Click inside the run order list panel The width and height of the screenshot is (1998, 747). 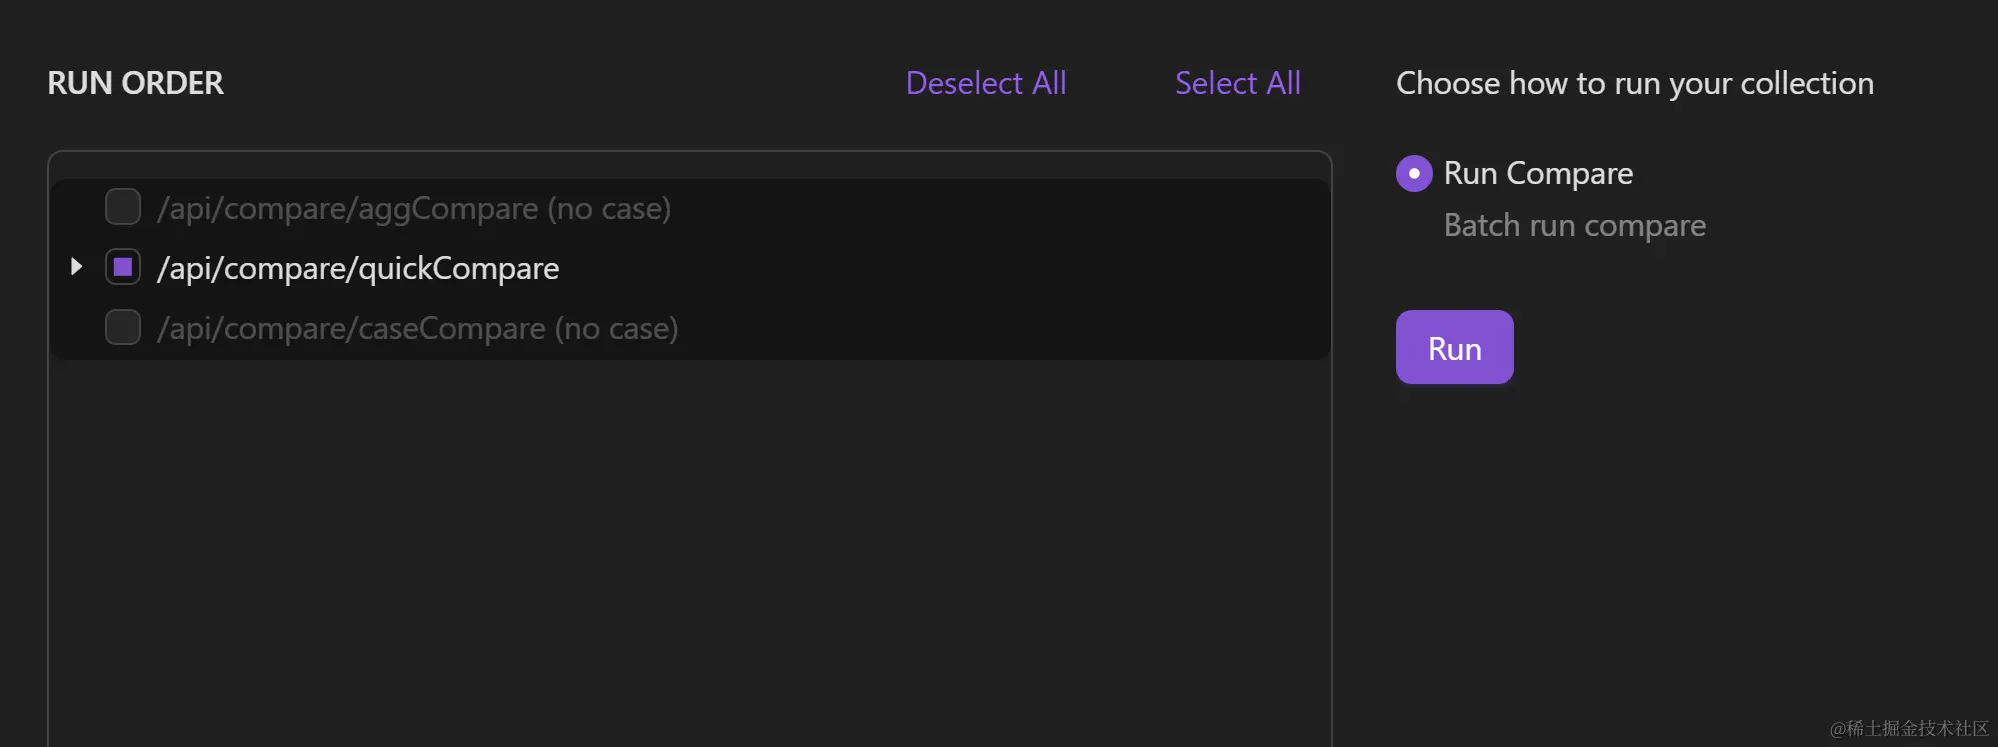[x=690, y=500]
